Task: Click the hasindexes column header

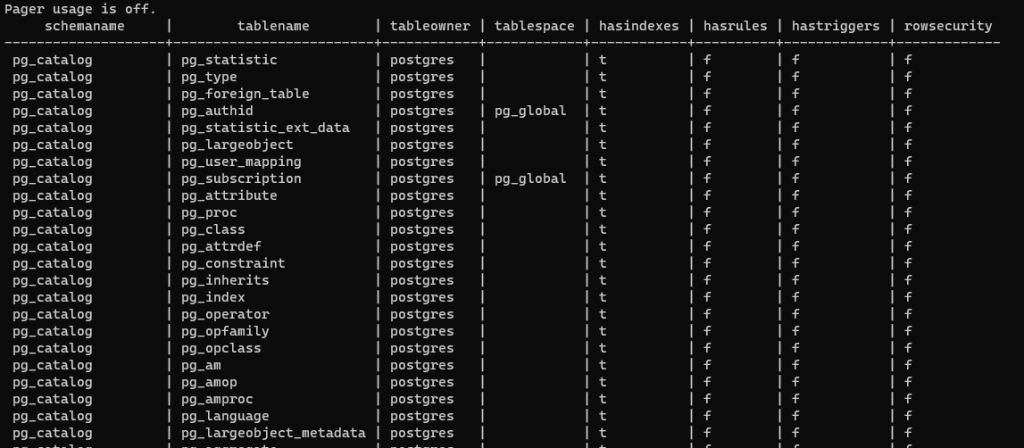Action: [x=639, y=26]
